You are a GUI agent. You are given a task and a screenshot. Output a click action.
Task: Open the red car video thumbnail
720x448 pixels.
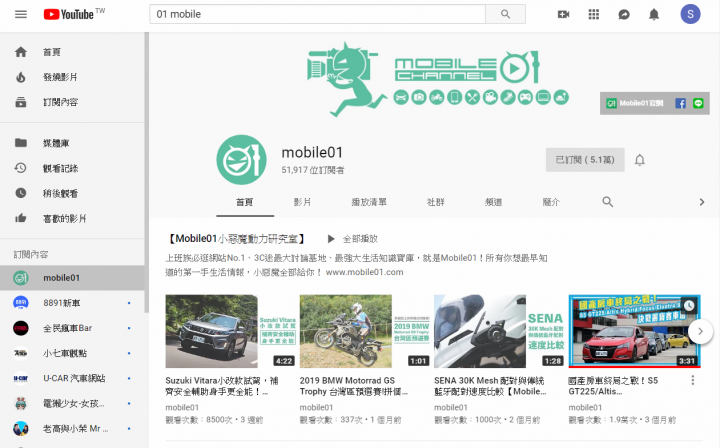coord(634,331)
